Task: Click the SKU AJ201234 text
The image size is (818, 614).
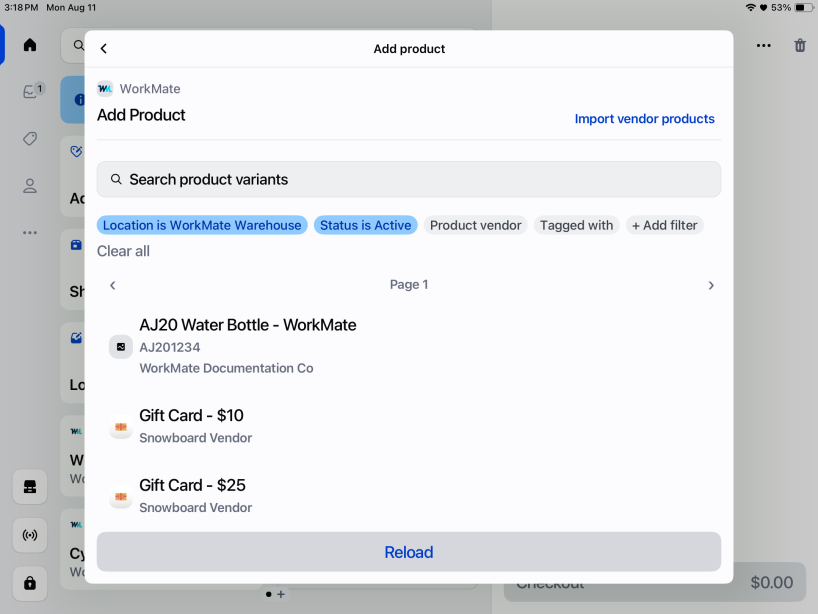Action: click(x=170, y=347)
